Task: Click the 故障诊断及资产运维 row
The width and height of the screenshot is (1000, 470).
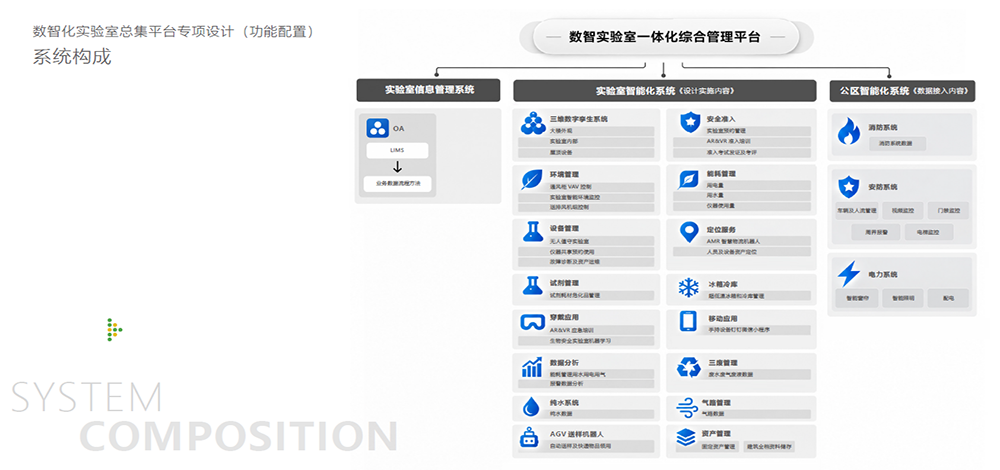Action: pyautogui.click(x=586, y=262)
